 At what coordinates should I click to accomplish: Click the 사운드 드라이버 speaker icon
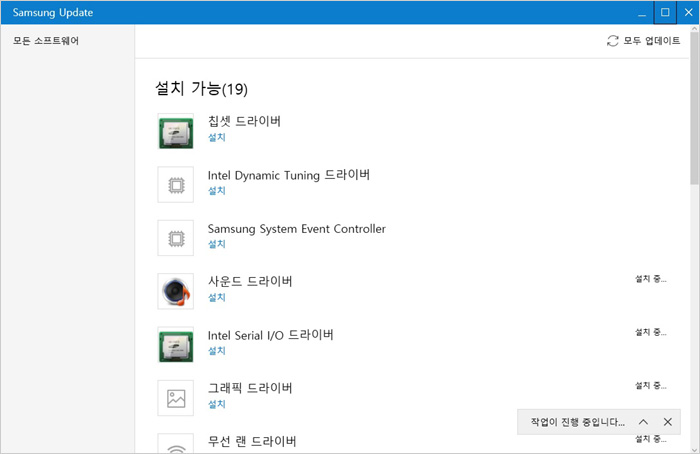pos(176,292)
